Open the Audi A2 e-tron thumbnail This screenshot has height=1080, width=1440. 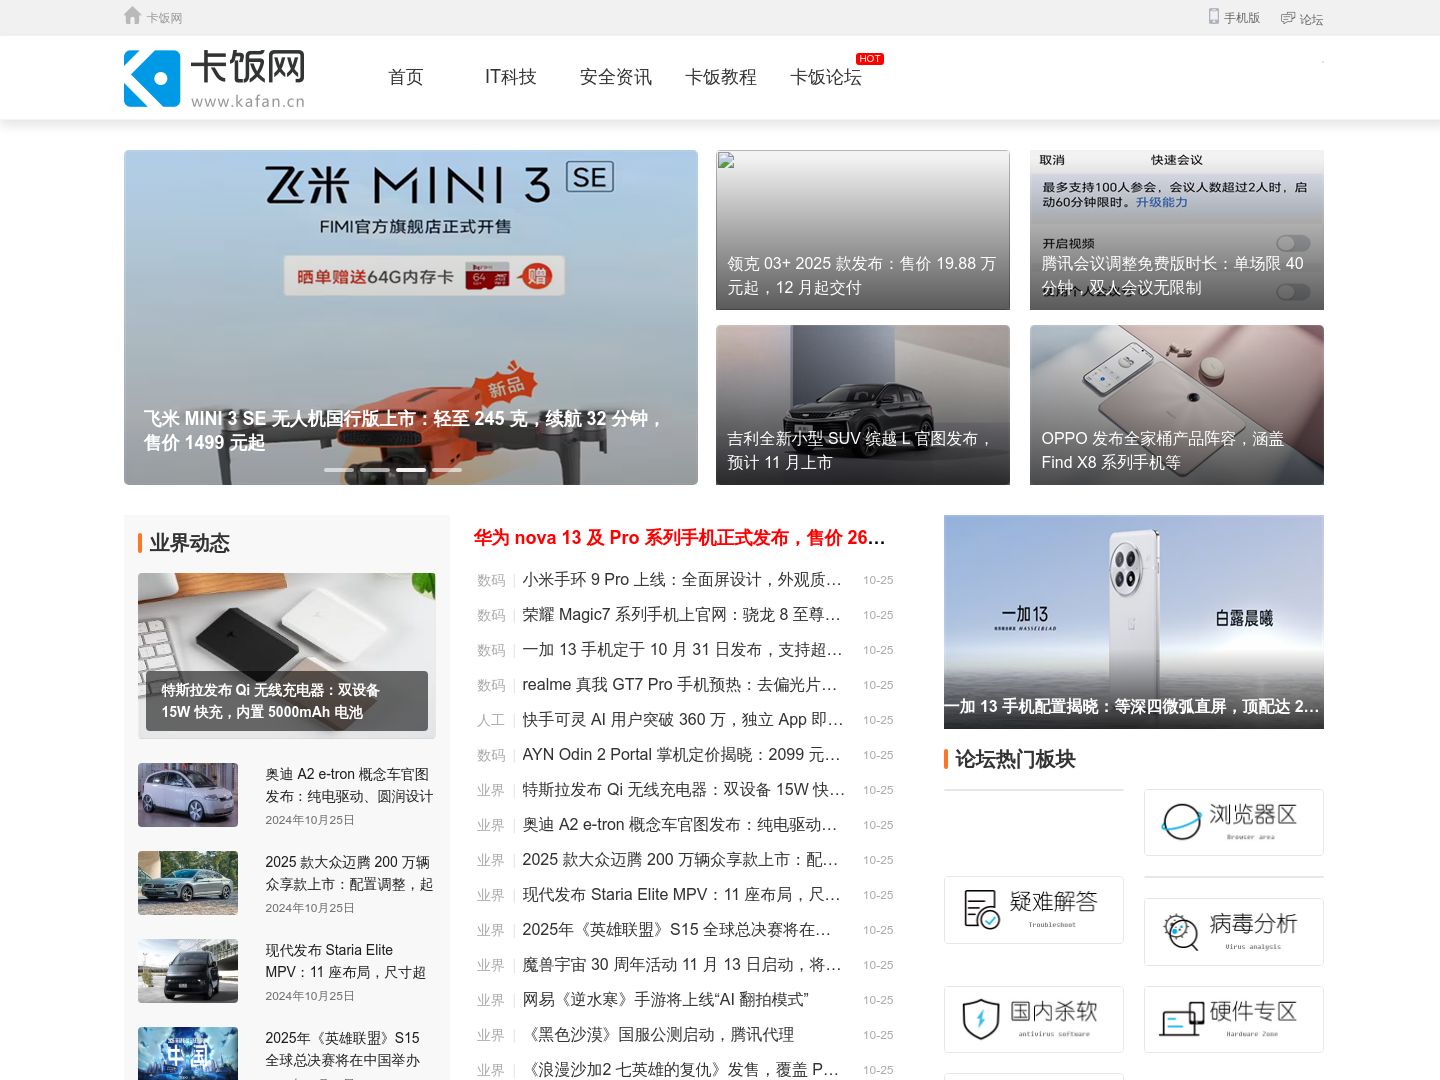point(188,795)
